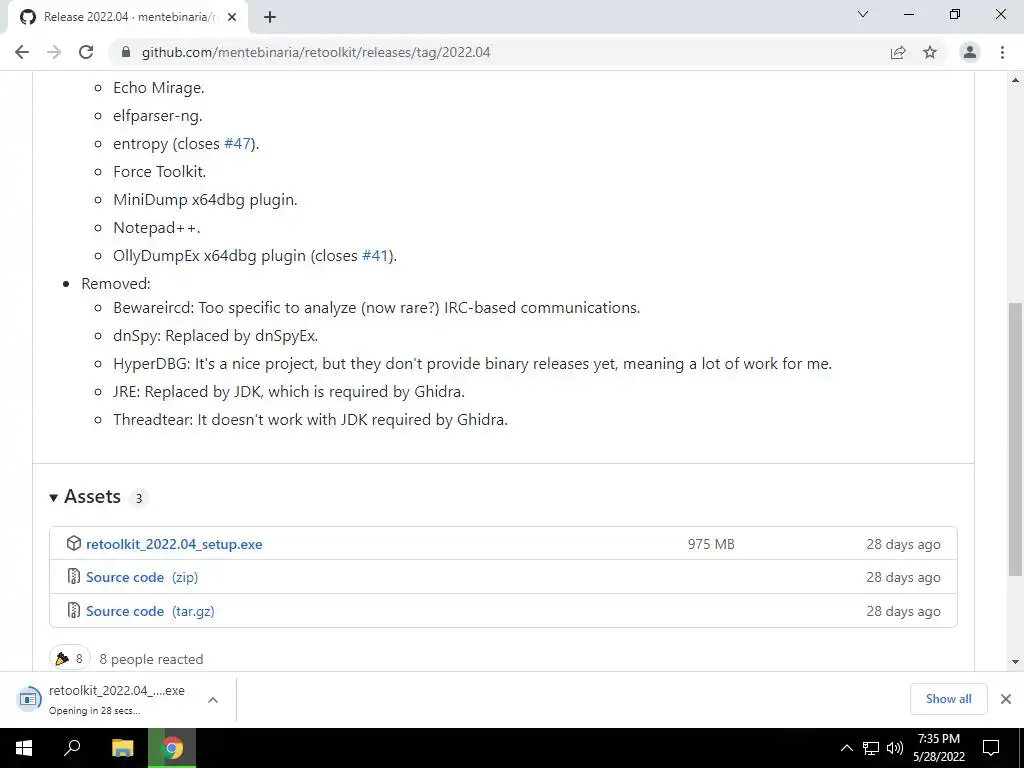Open issue #47 link
The height and width of the screenshot is (768, 1024).
(237, 144)
